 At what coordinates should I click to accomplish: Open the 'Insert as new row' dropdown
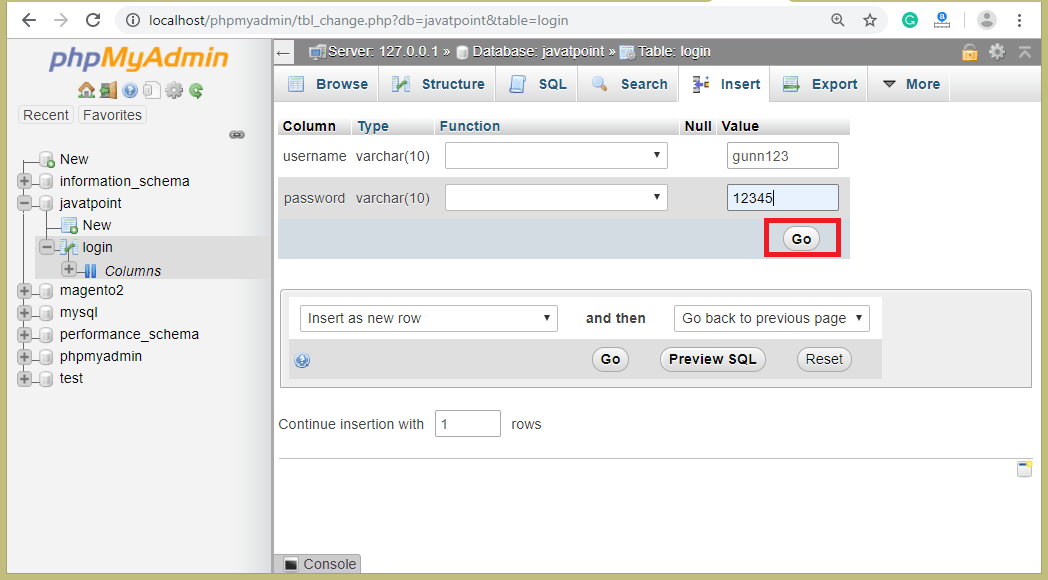428,318
